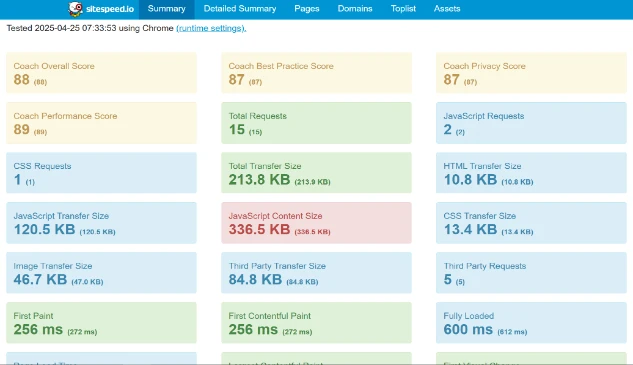Open the Pages tab
This screenshot has width=633, height=365.
tap(307, 9)
